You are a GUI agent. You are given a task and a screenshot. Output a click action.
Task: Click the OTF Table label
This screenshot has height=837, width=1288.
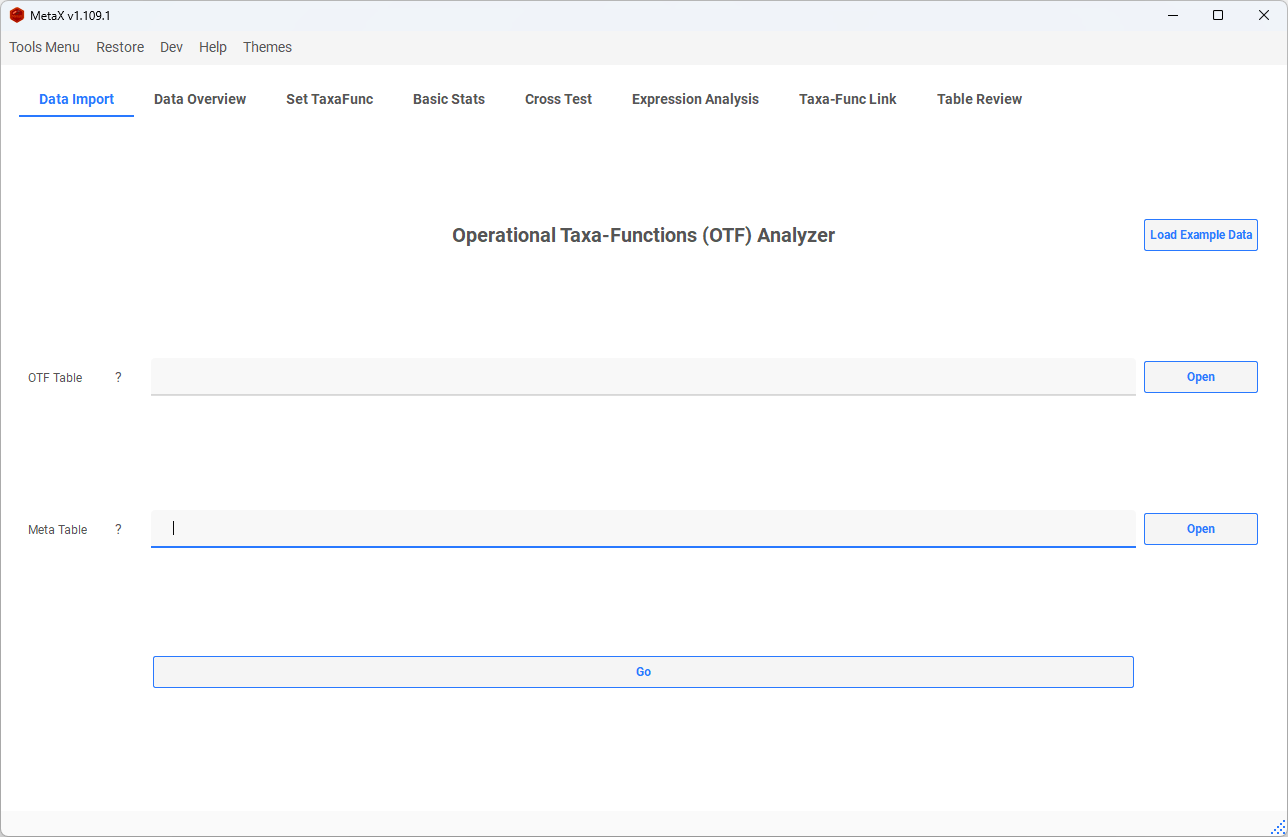point(55,378)
